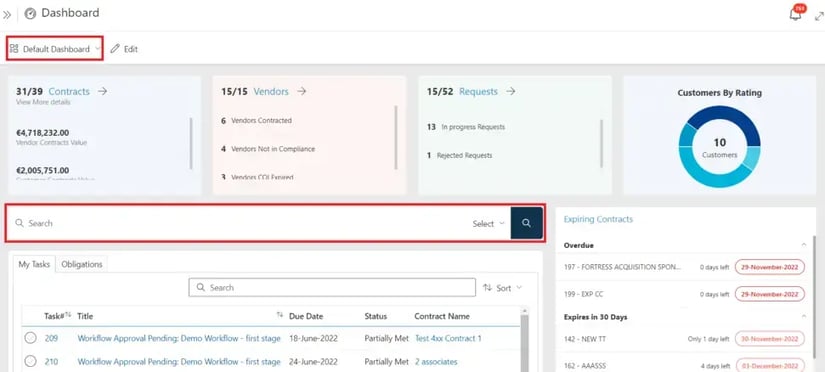
Task: Open the Workflow Approval Pending title for task 209
Action: 179,338
